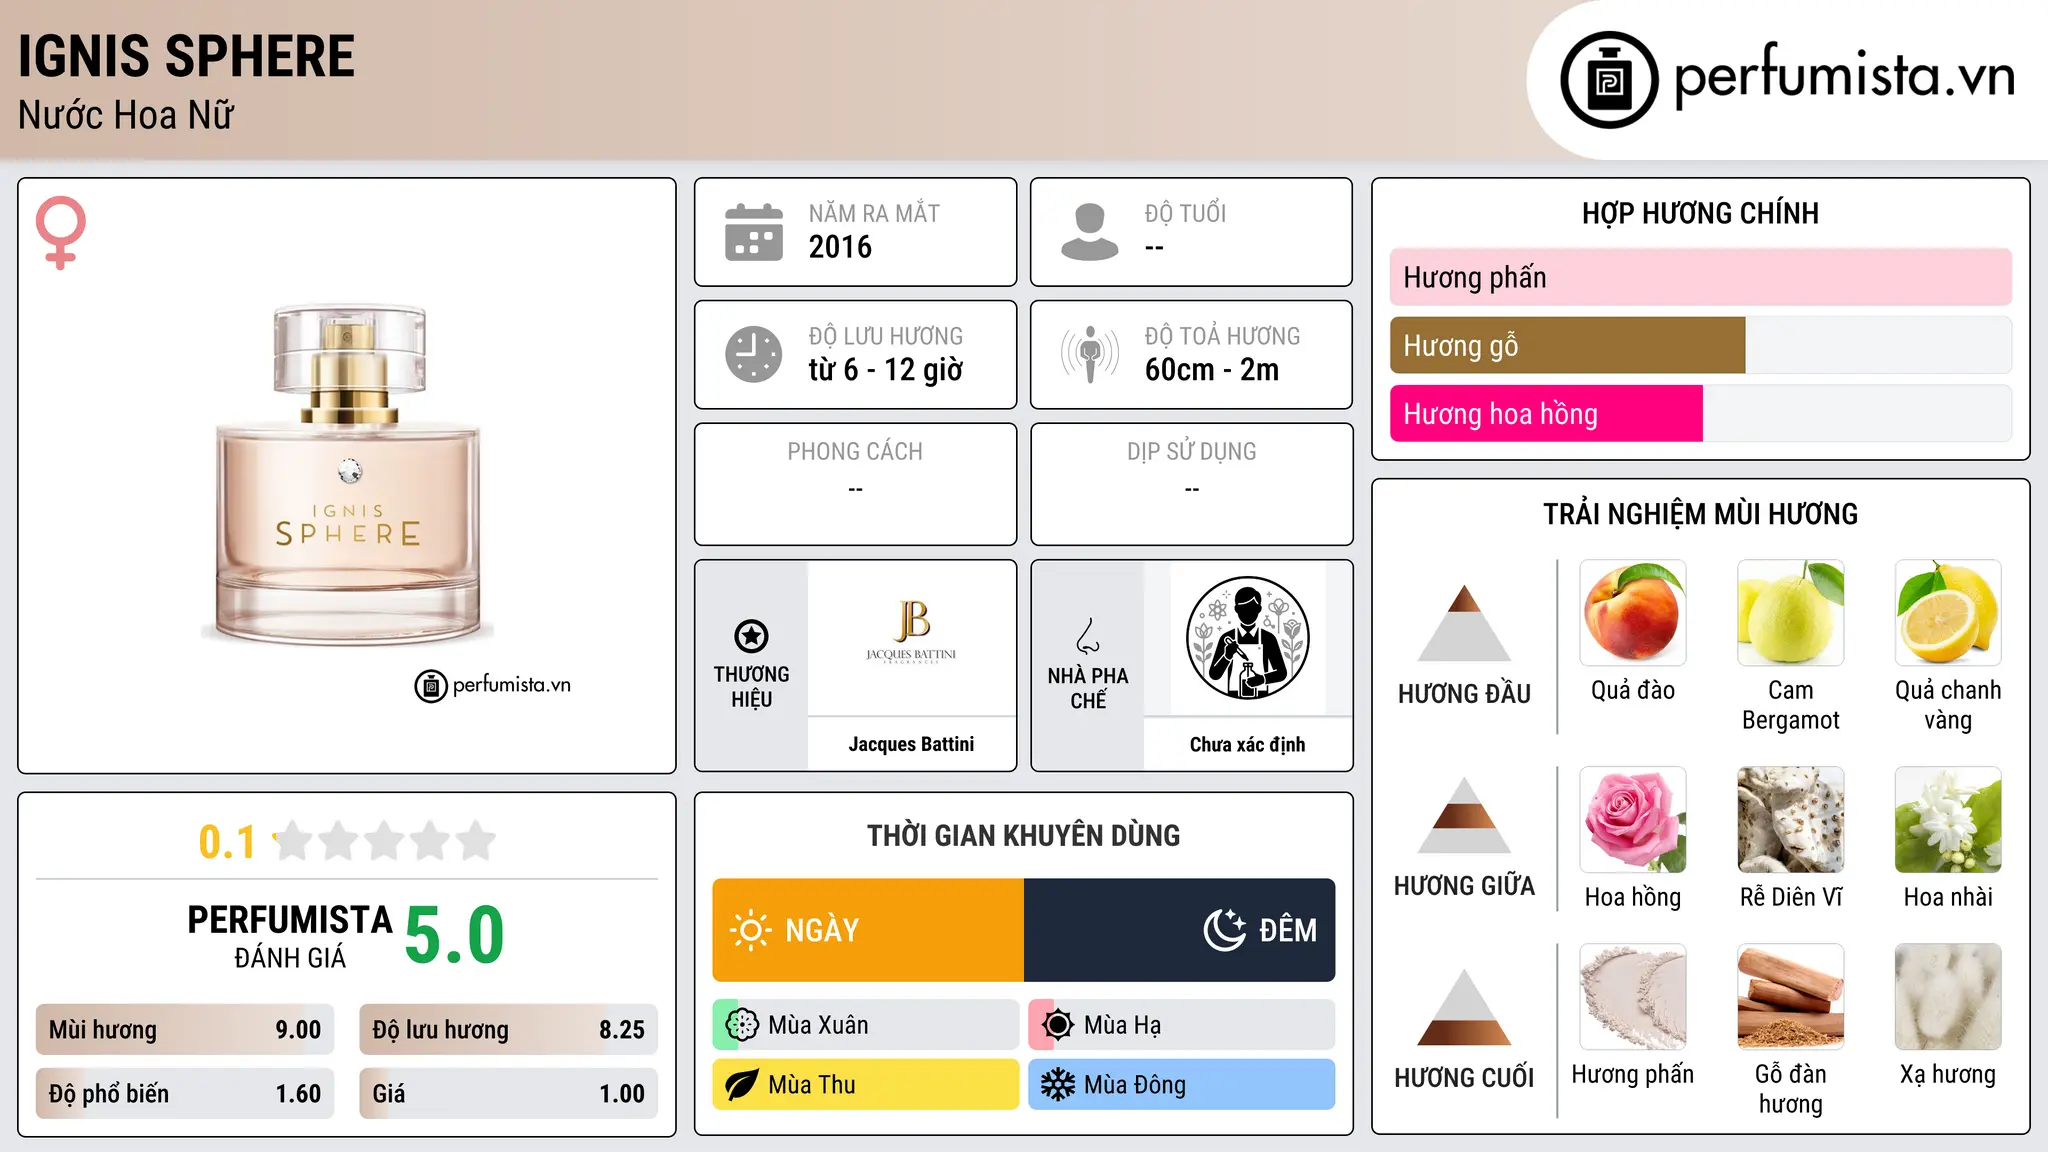Choose the yellow Mùa Thu season bar
The image size is (2048, 1152).
[866, 1085]
